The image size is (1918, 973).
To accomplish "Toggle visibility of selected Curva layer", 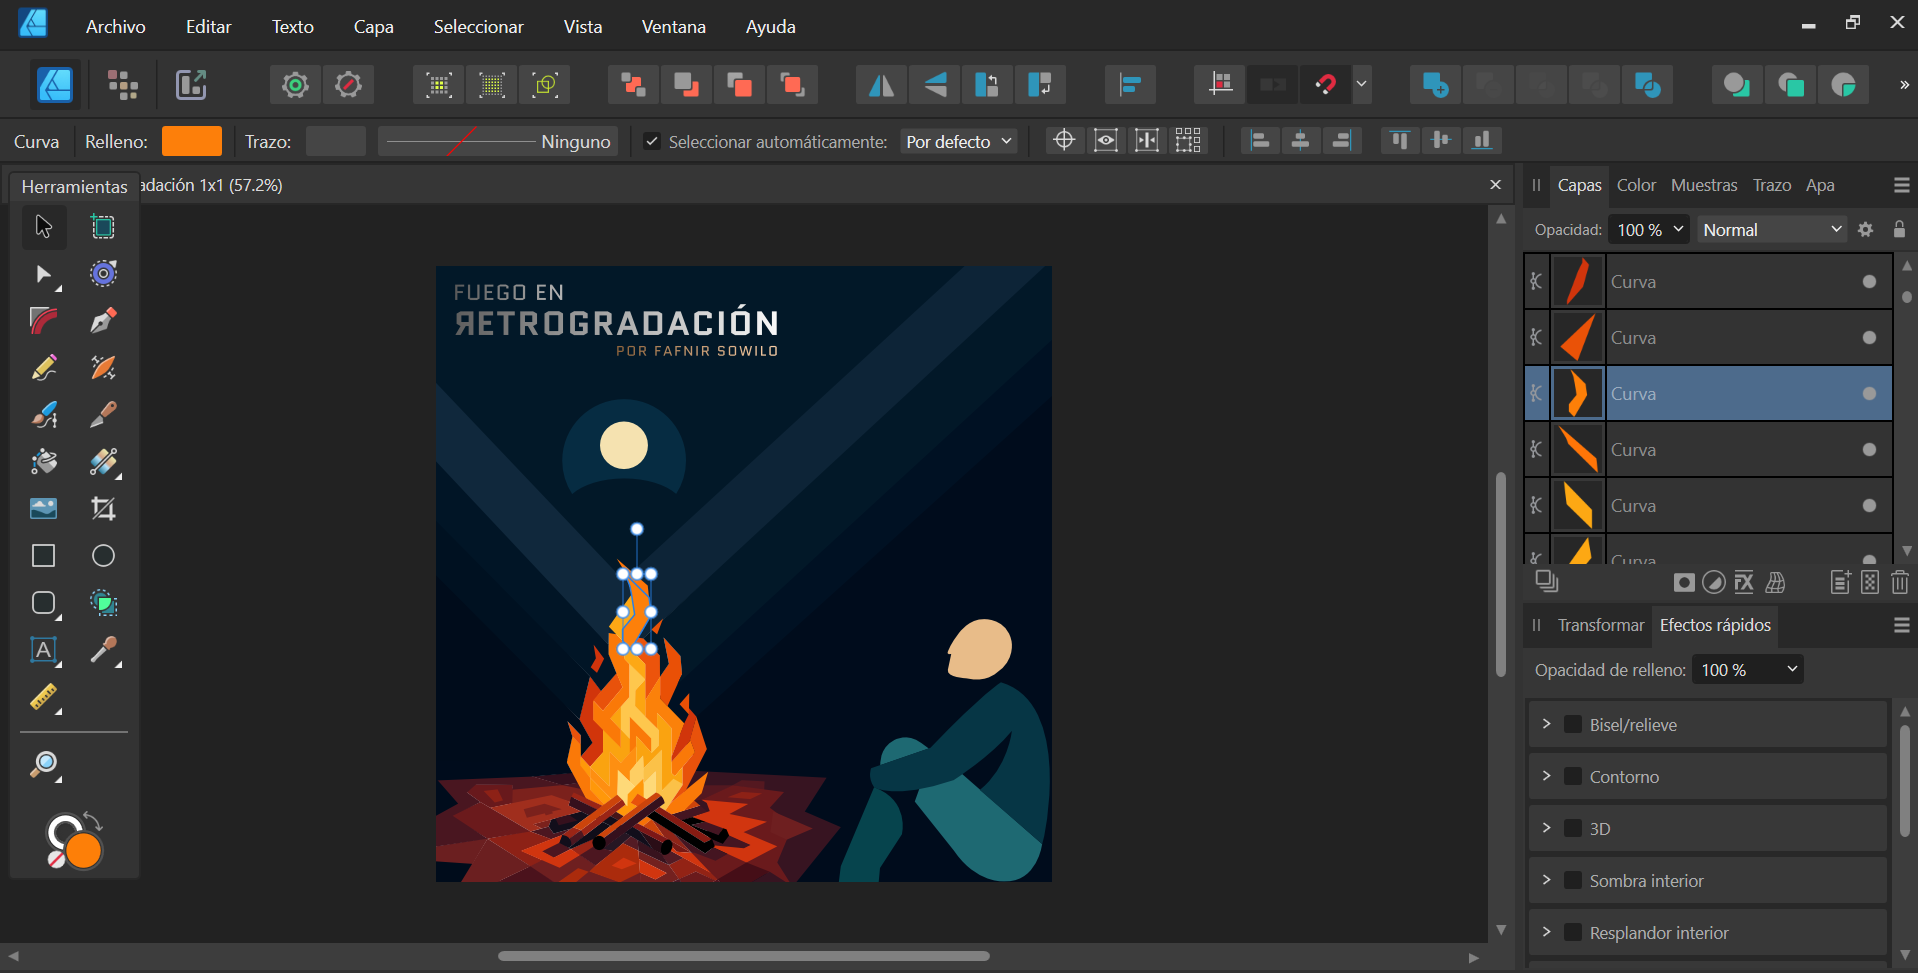I will 1869,393.
